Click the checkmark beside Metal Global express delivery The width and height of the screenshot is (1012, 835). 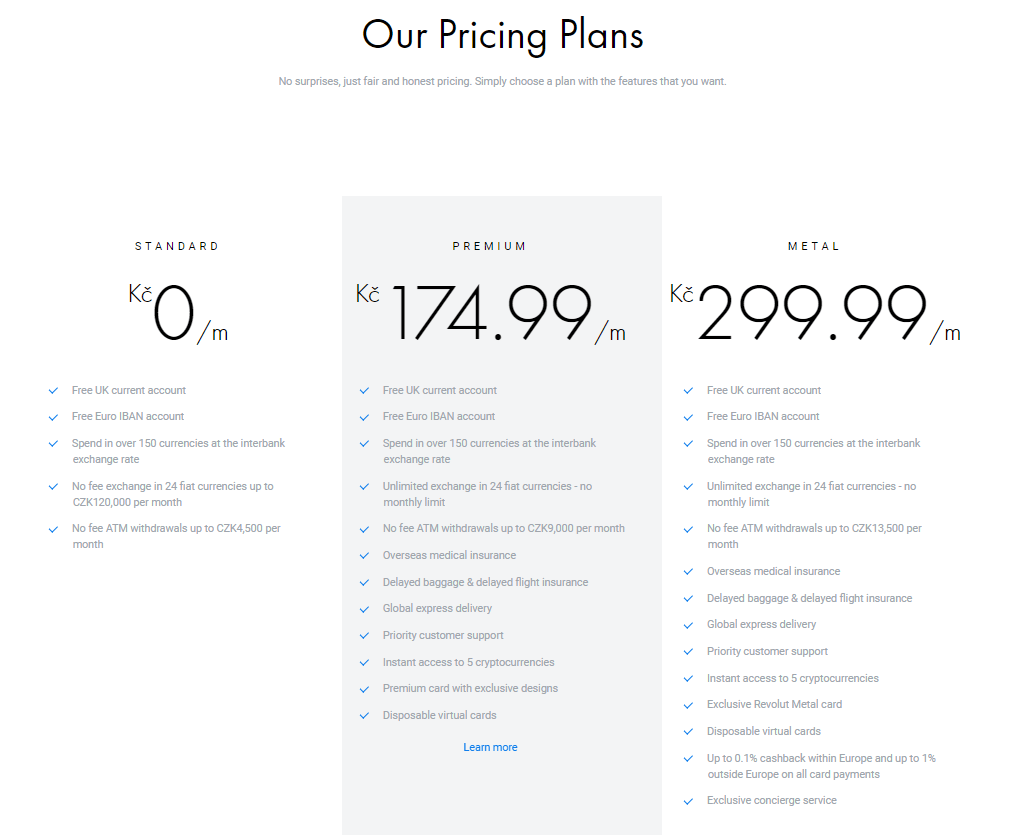pos(689,625)
